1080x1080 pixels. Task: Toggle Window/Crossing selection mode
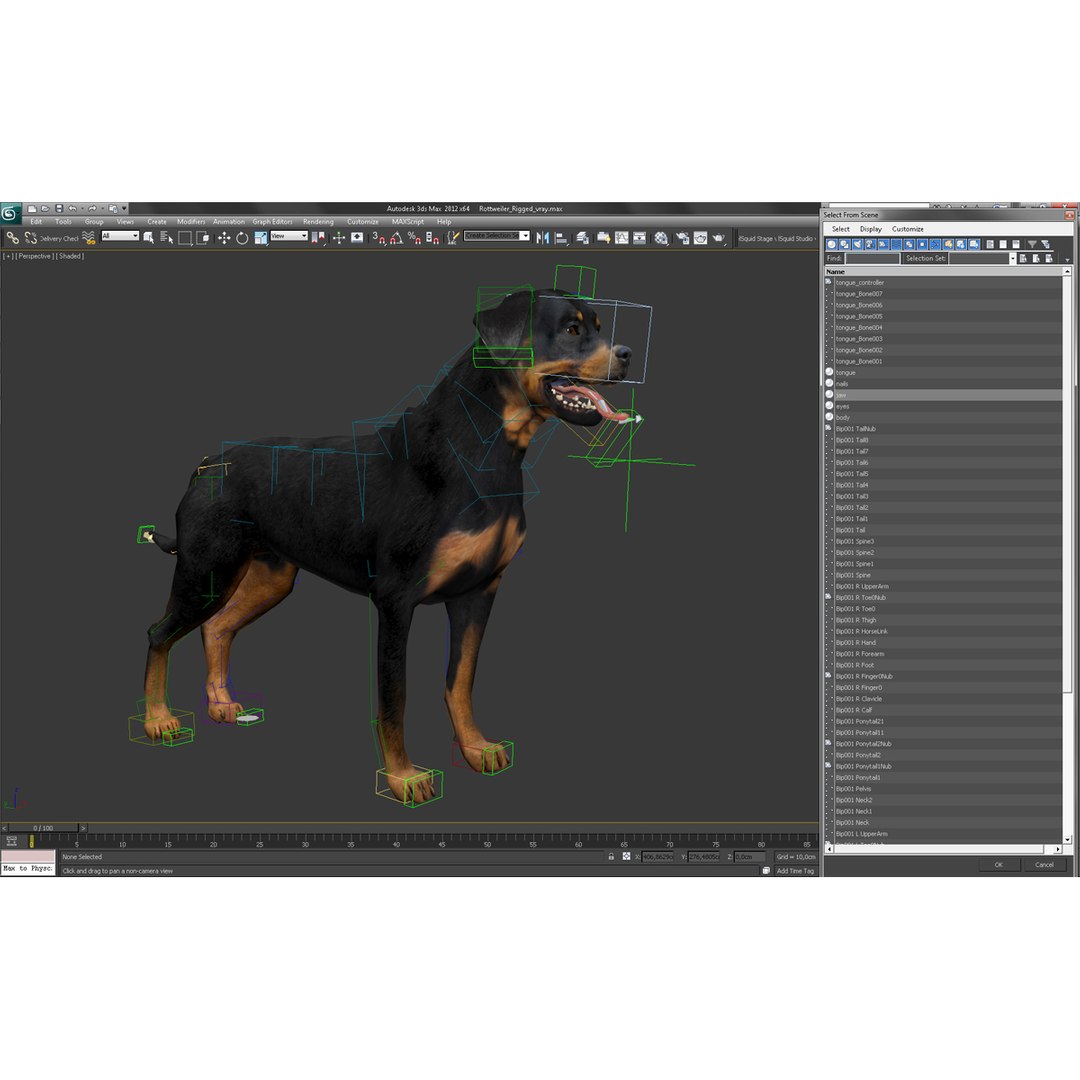pos(202,238)
